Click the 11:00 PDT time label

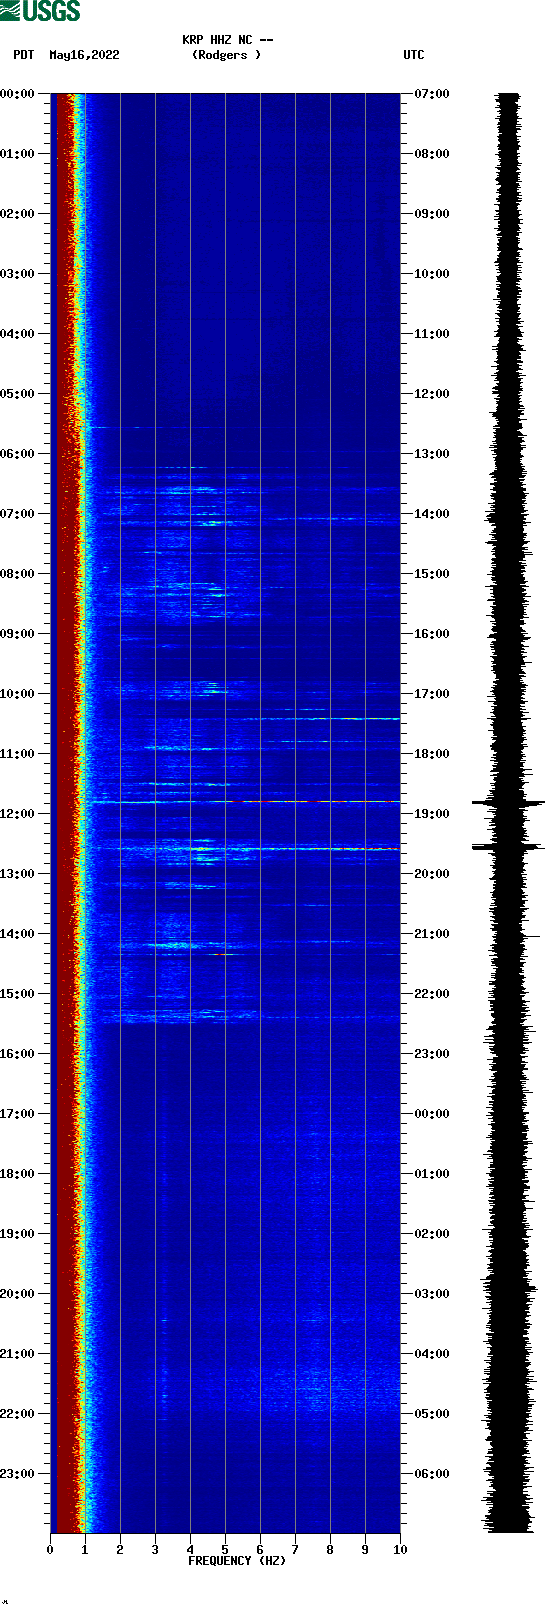[x=18, y=754]
